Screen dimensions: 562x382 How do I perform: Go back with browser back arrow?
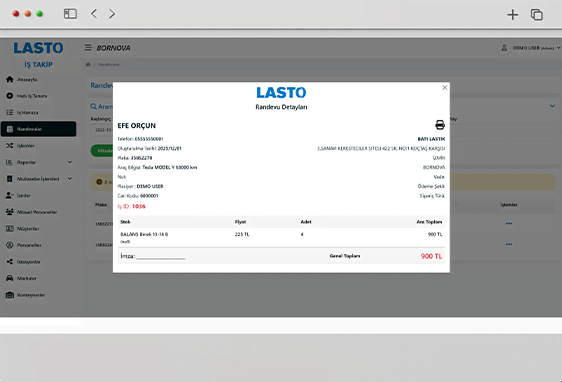pos(94,14)
